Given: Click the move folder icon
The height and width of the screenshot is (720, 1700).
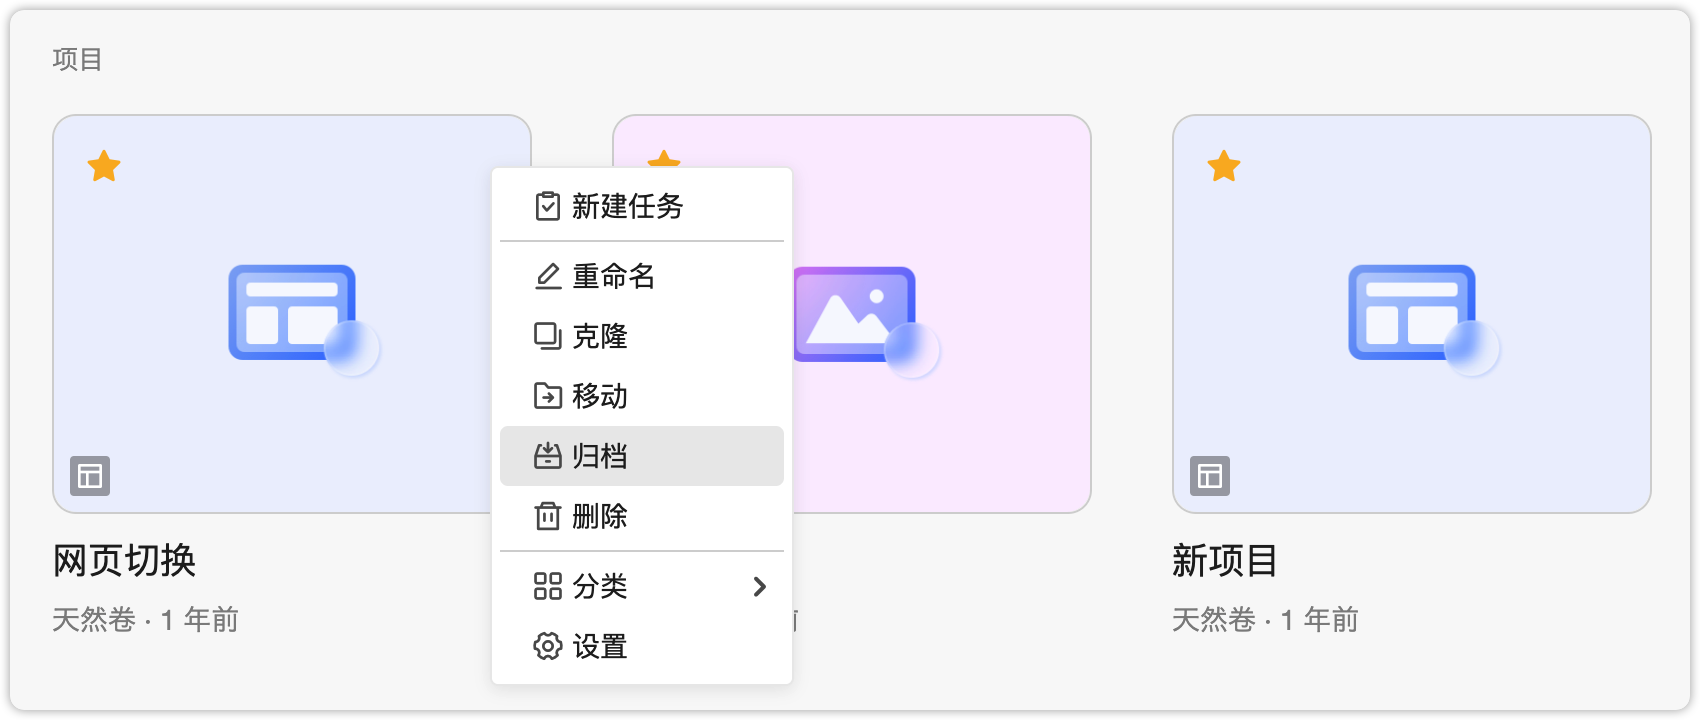Looking at the screenshot, I should click(547, 396).
